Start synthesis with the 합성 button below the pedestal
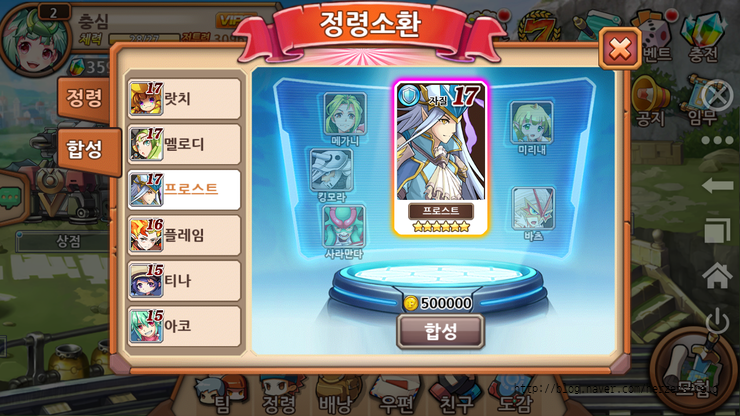 [440, 331]
